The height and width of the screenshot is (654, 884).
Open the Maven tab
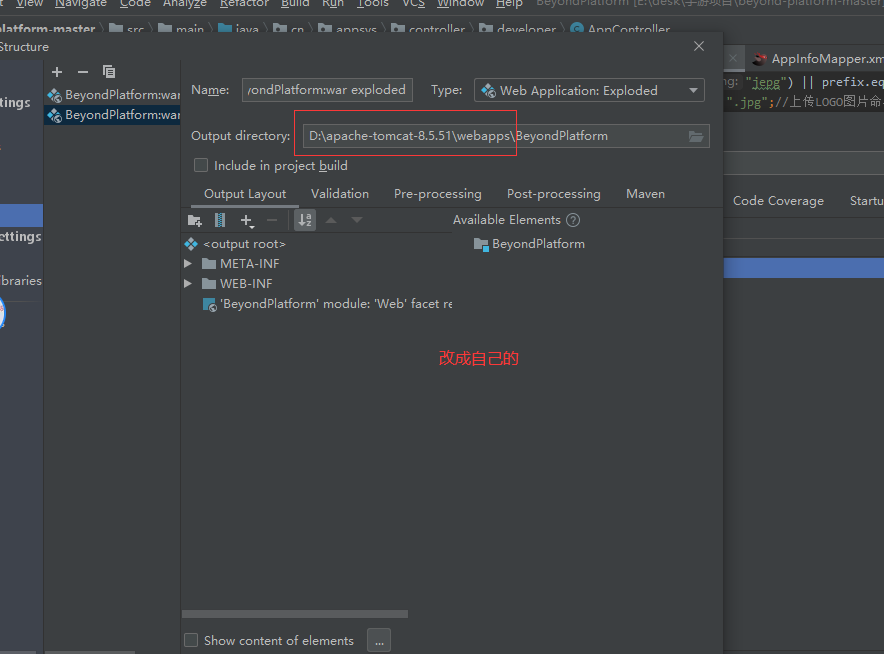tap(646, 194)
